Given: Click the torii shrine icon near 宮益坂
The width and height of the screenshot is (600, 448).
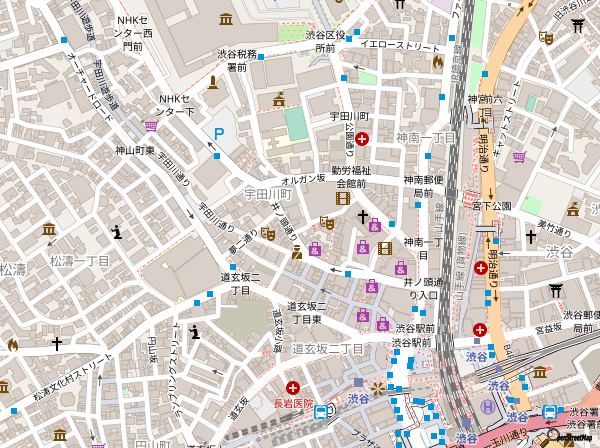Looking at the screenshot, I should 557,291.
